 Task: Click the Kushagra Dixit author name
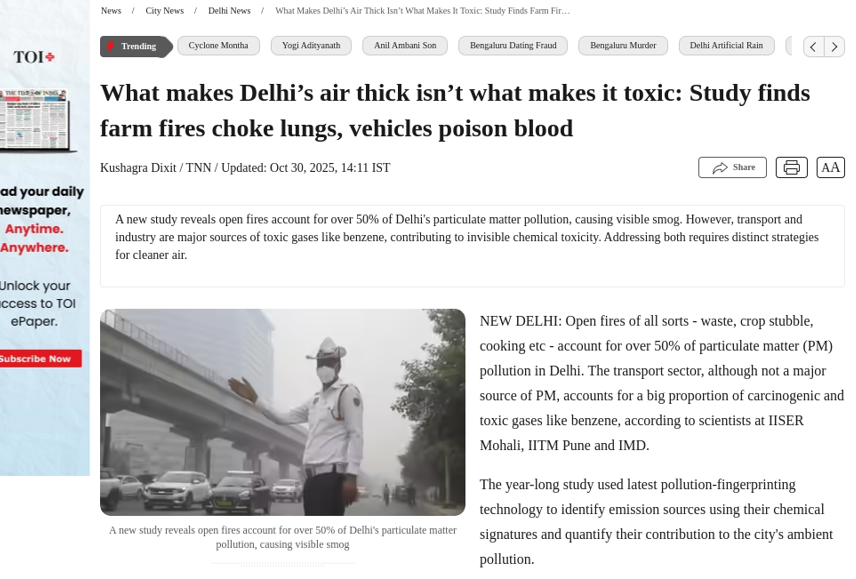coord(138,168)
